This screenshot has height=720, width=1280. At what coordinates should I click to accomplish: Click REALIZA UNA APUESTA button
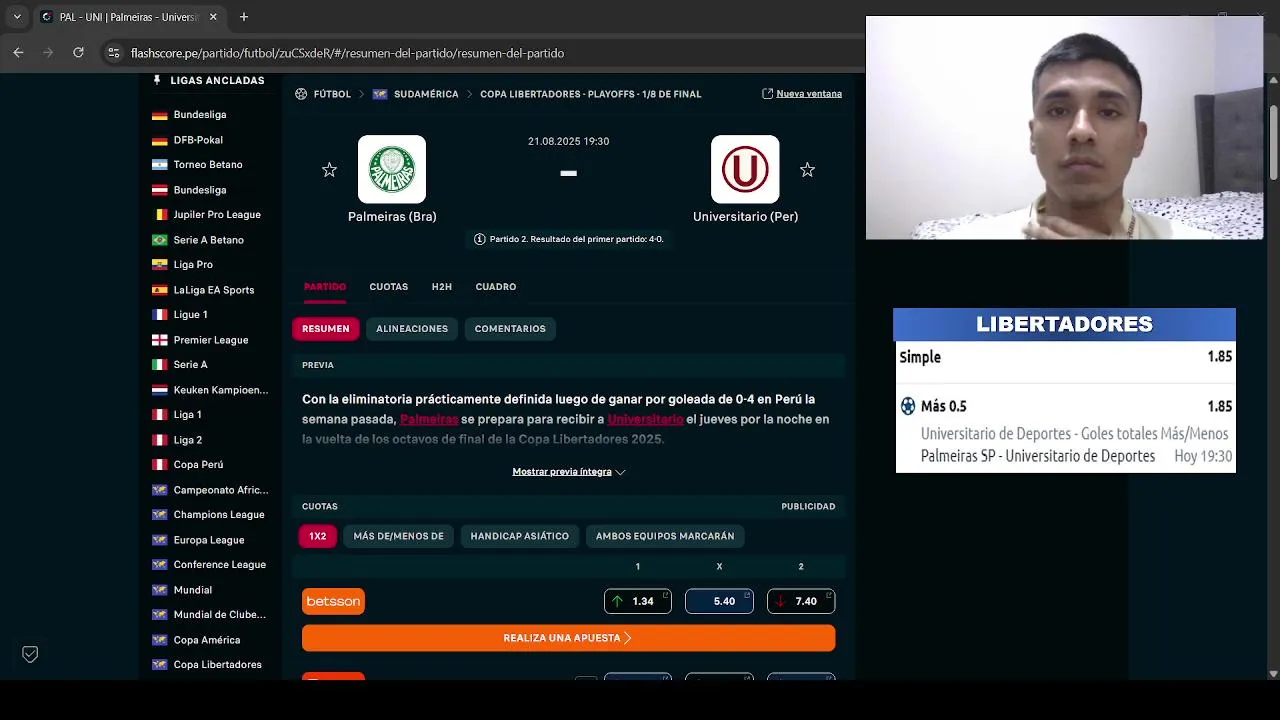[x=568, y=638]
